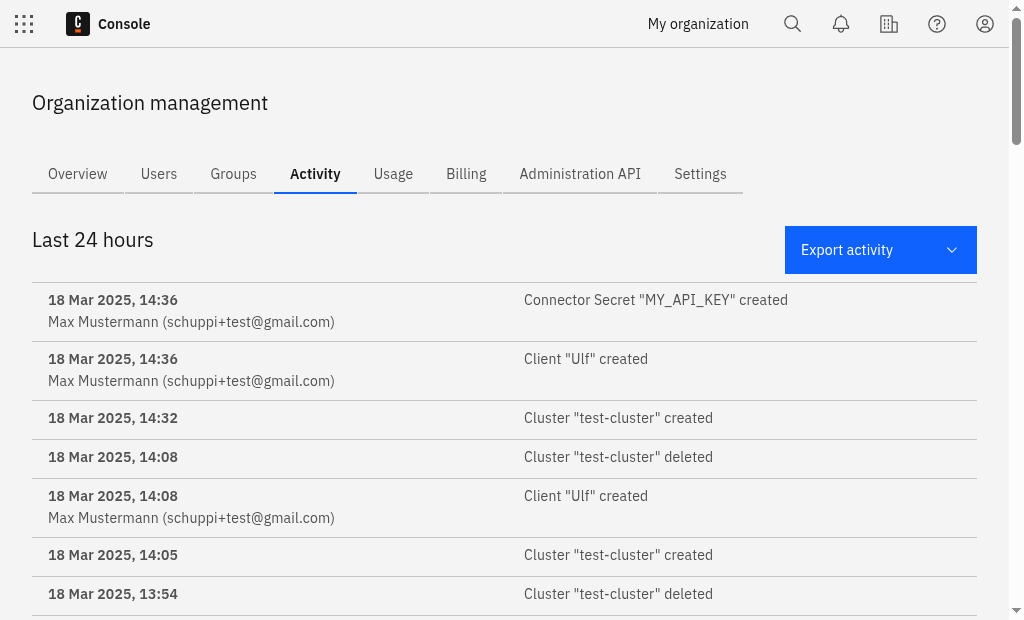
Task: Click the Camunda Console logo
Action: click(78, 24)
